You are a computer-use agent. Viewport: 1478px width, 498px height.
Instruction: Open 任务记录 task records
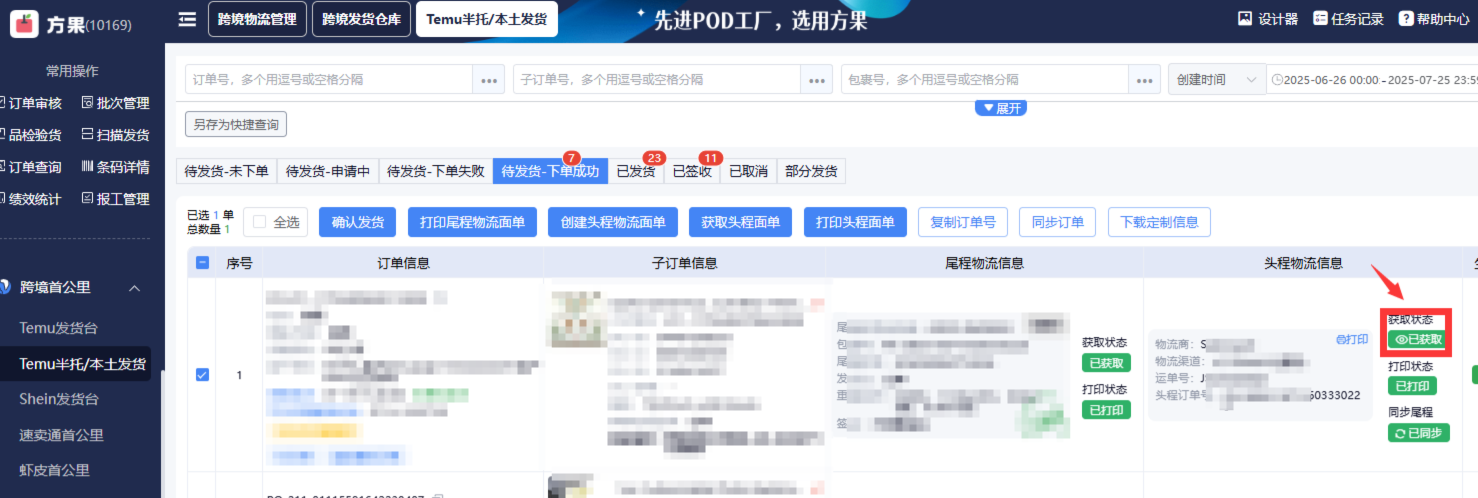pyautogui.click(x=1348, y=19)
